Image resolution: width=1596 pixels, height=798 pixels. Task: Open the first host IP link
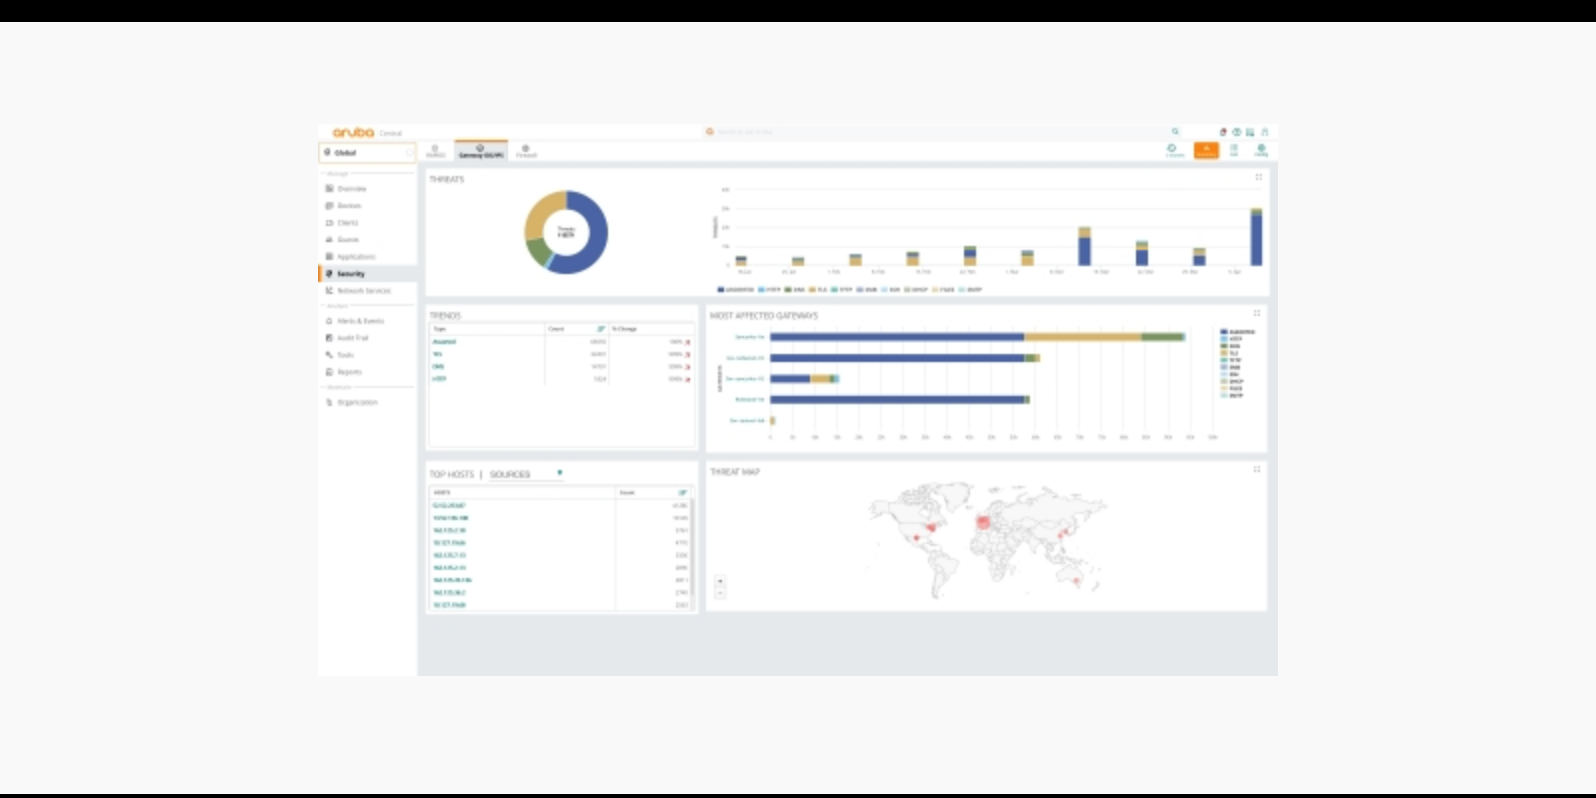[449, 506]
